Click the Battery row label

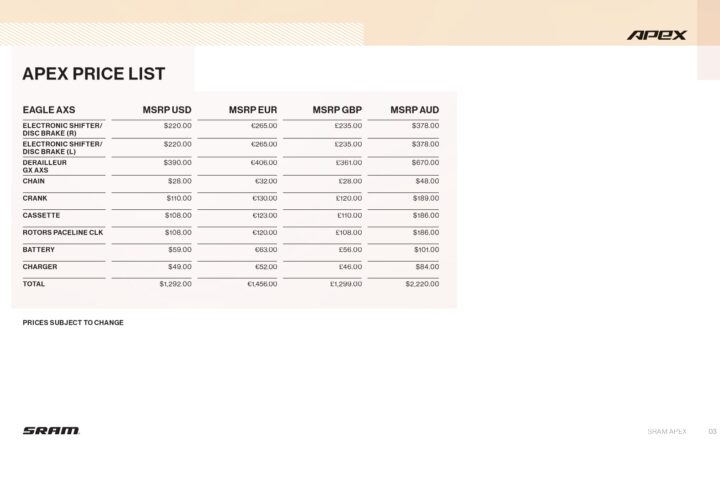click(x=39, y=249)
